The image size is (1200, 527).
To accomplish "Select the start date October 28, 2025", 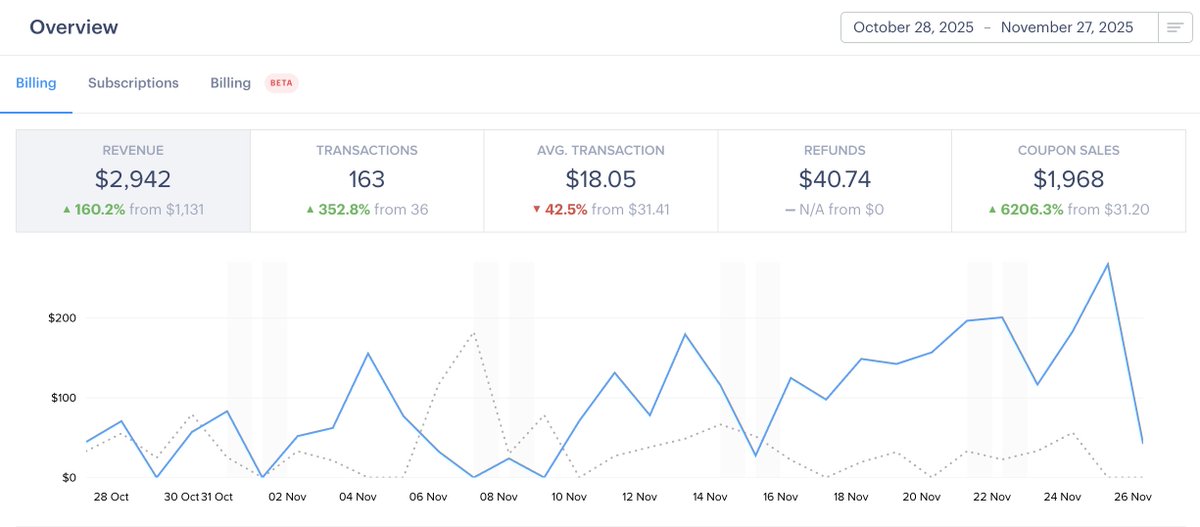I will [x=913, y=28].
